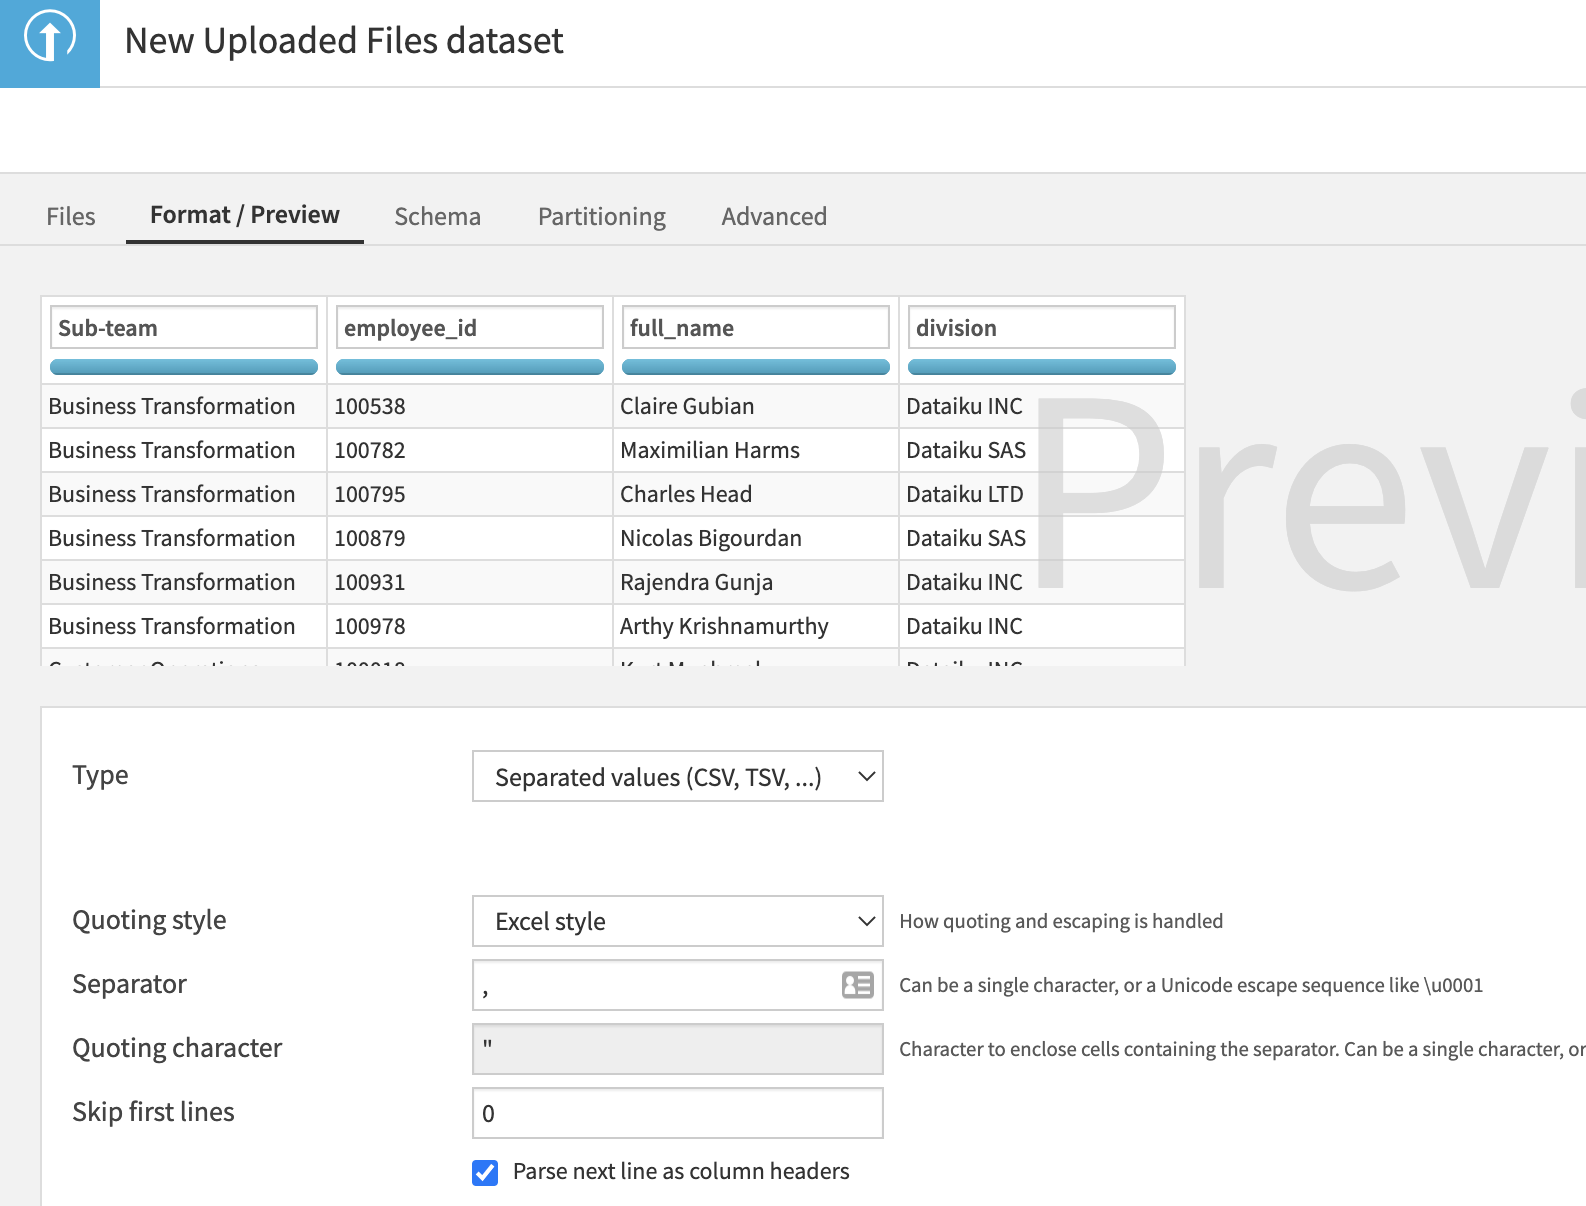Screen dimensions: 1586x1206
Task: Click the 'Quoting style' label
Action: point(149,920)
